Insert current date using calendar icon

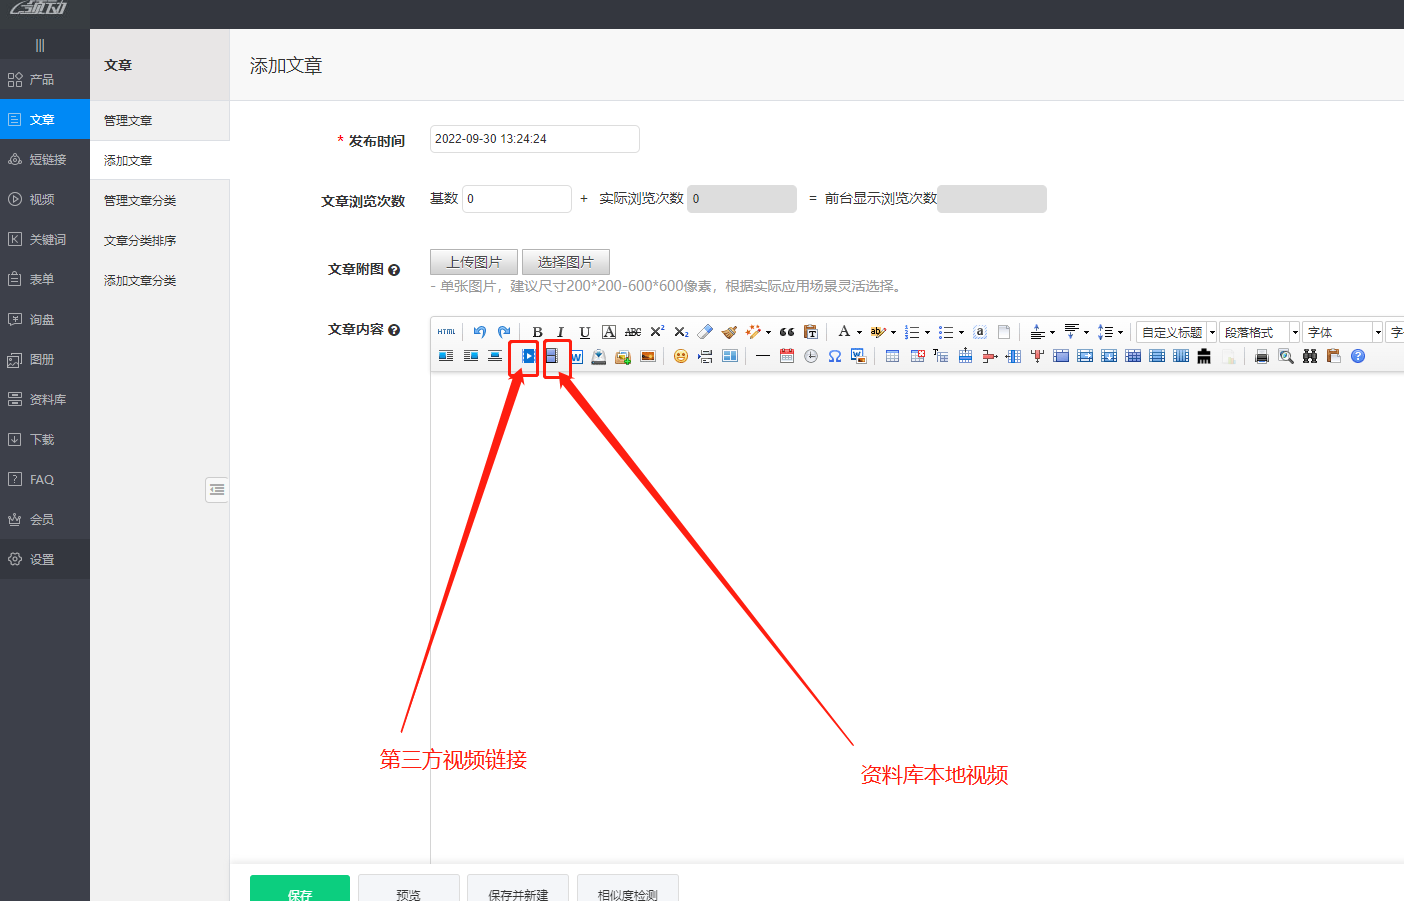coord(787,356)
